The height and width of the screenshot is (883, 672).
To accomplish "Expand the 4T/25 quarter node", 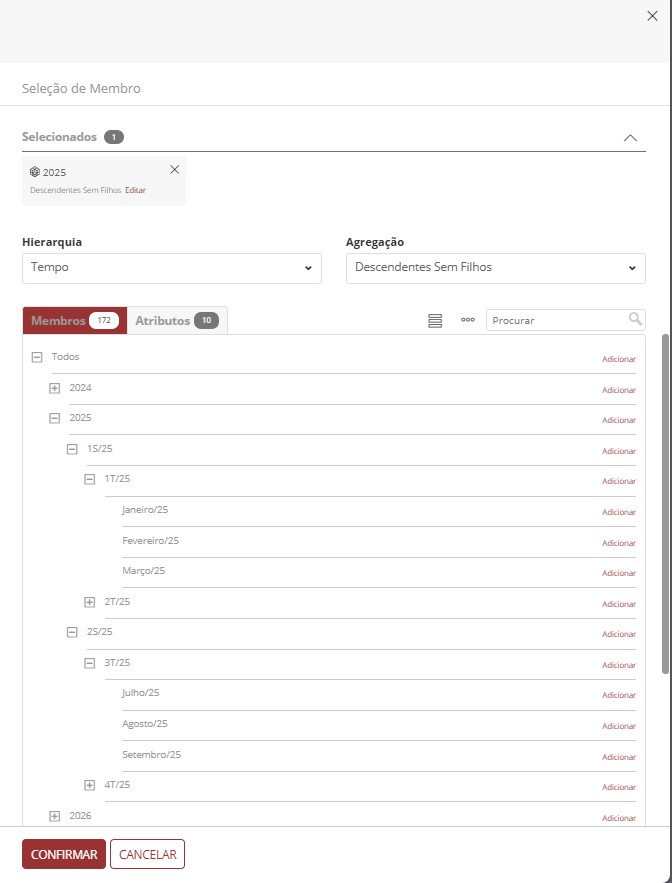I will [x=90, y=785].
